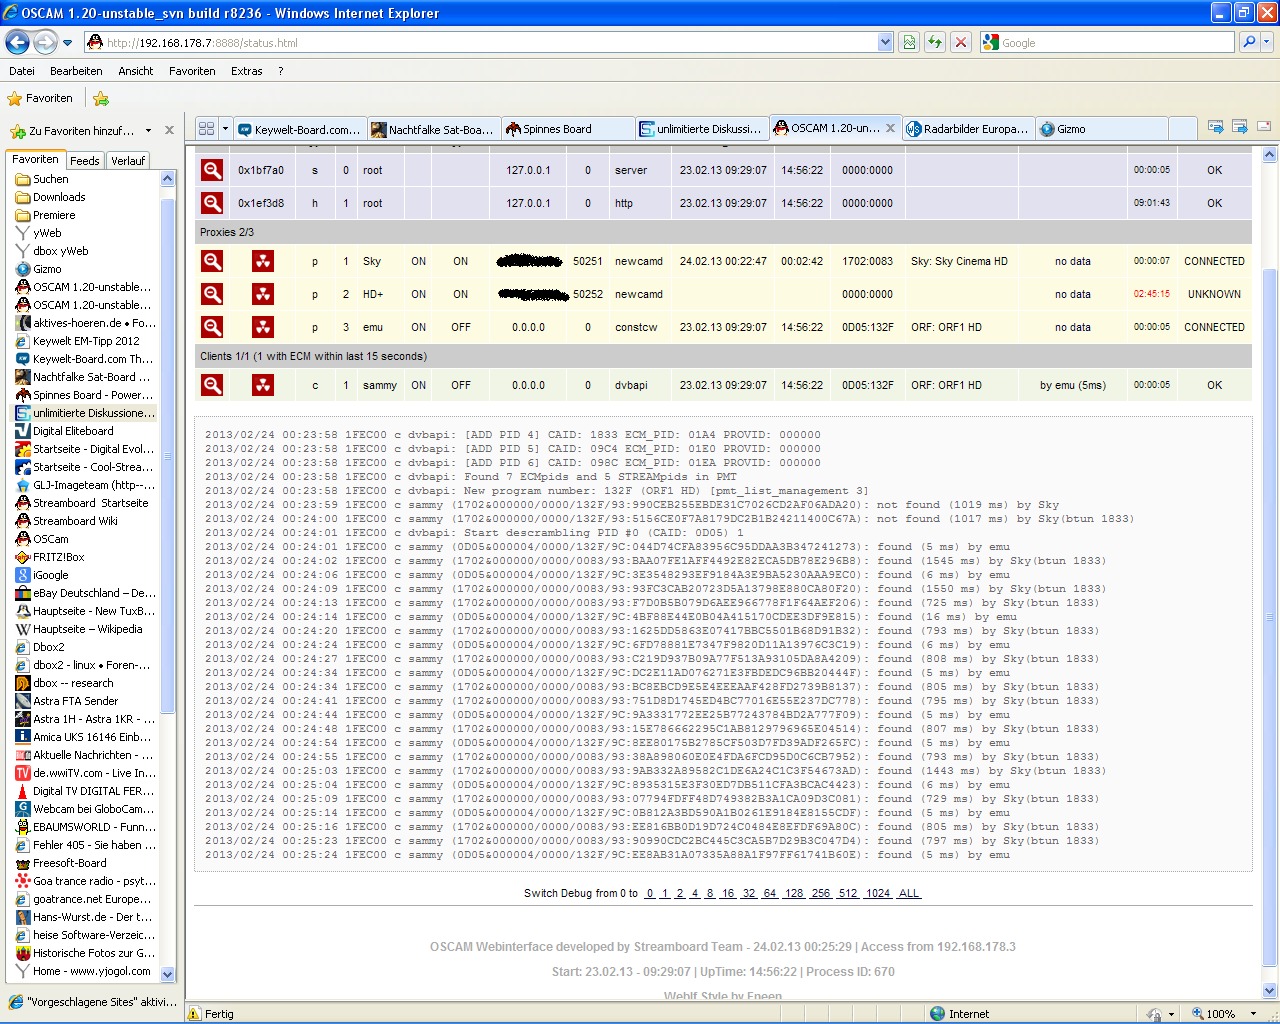This screenshot has width=1280, height=1024.
Task: Open the search provider dropdown arrow
Action: coord(1268,42)
